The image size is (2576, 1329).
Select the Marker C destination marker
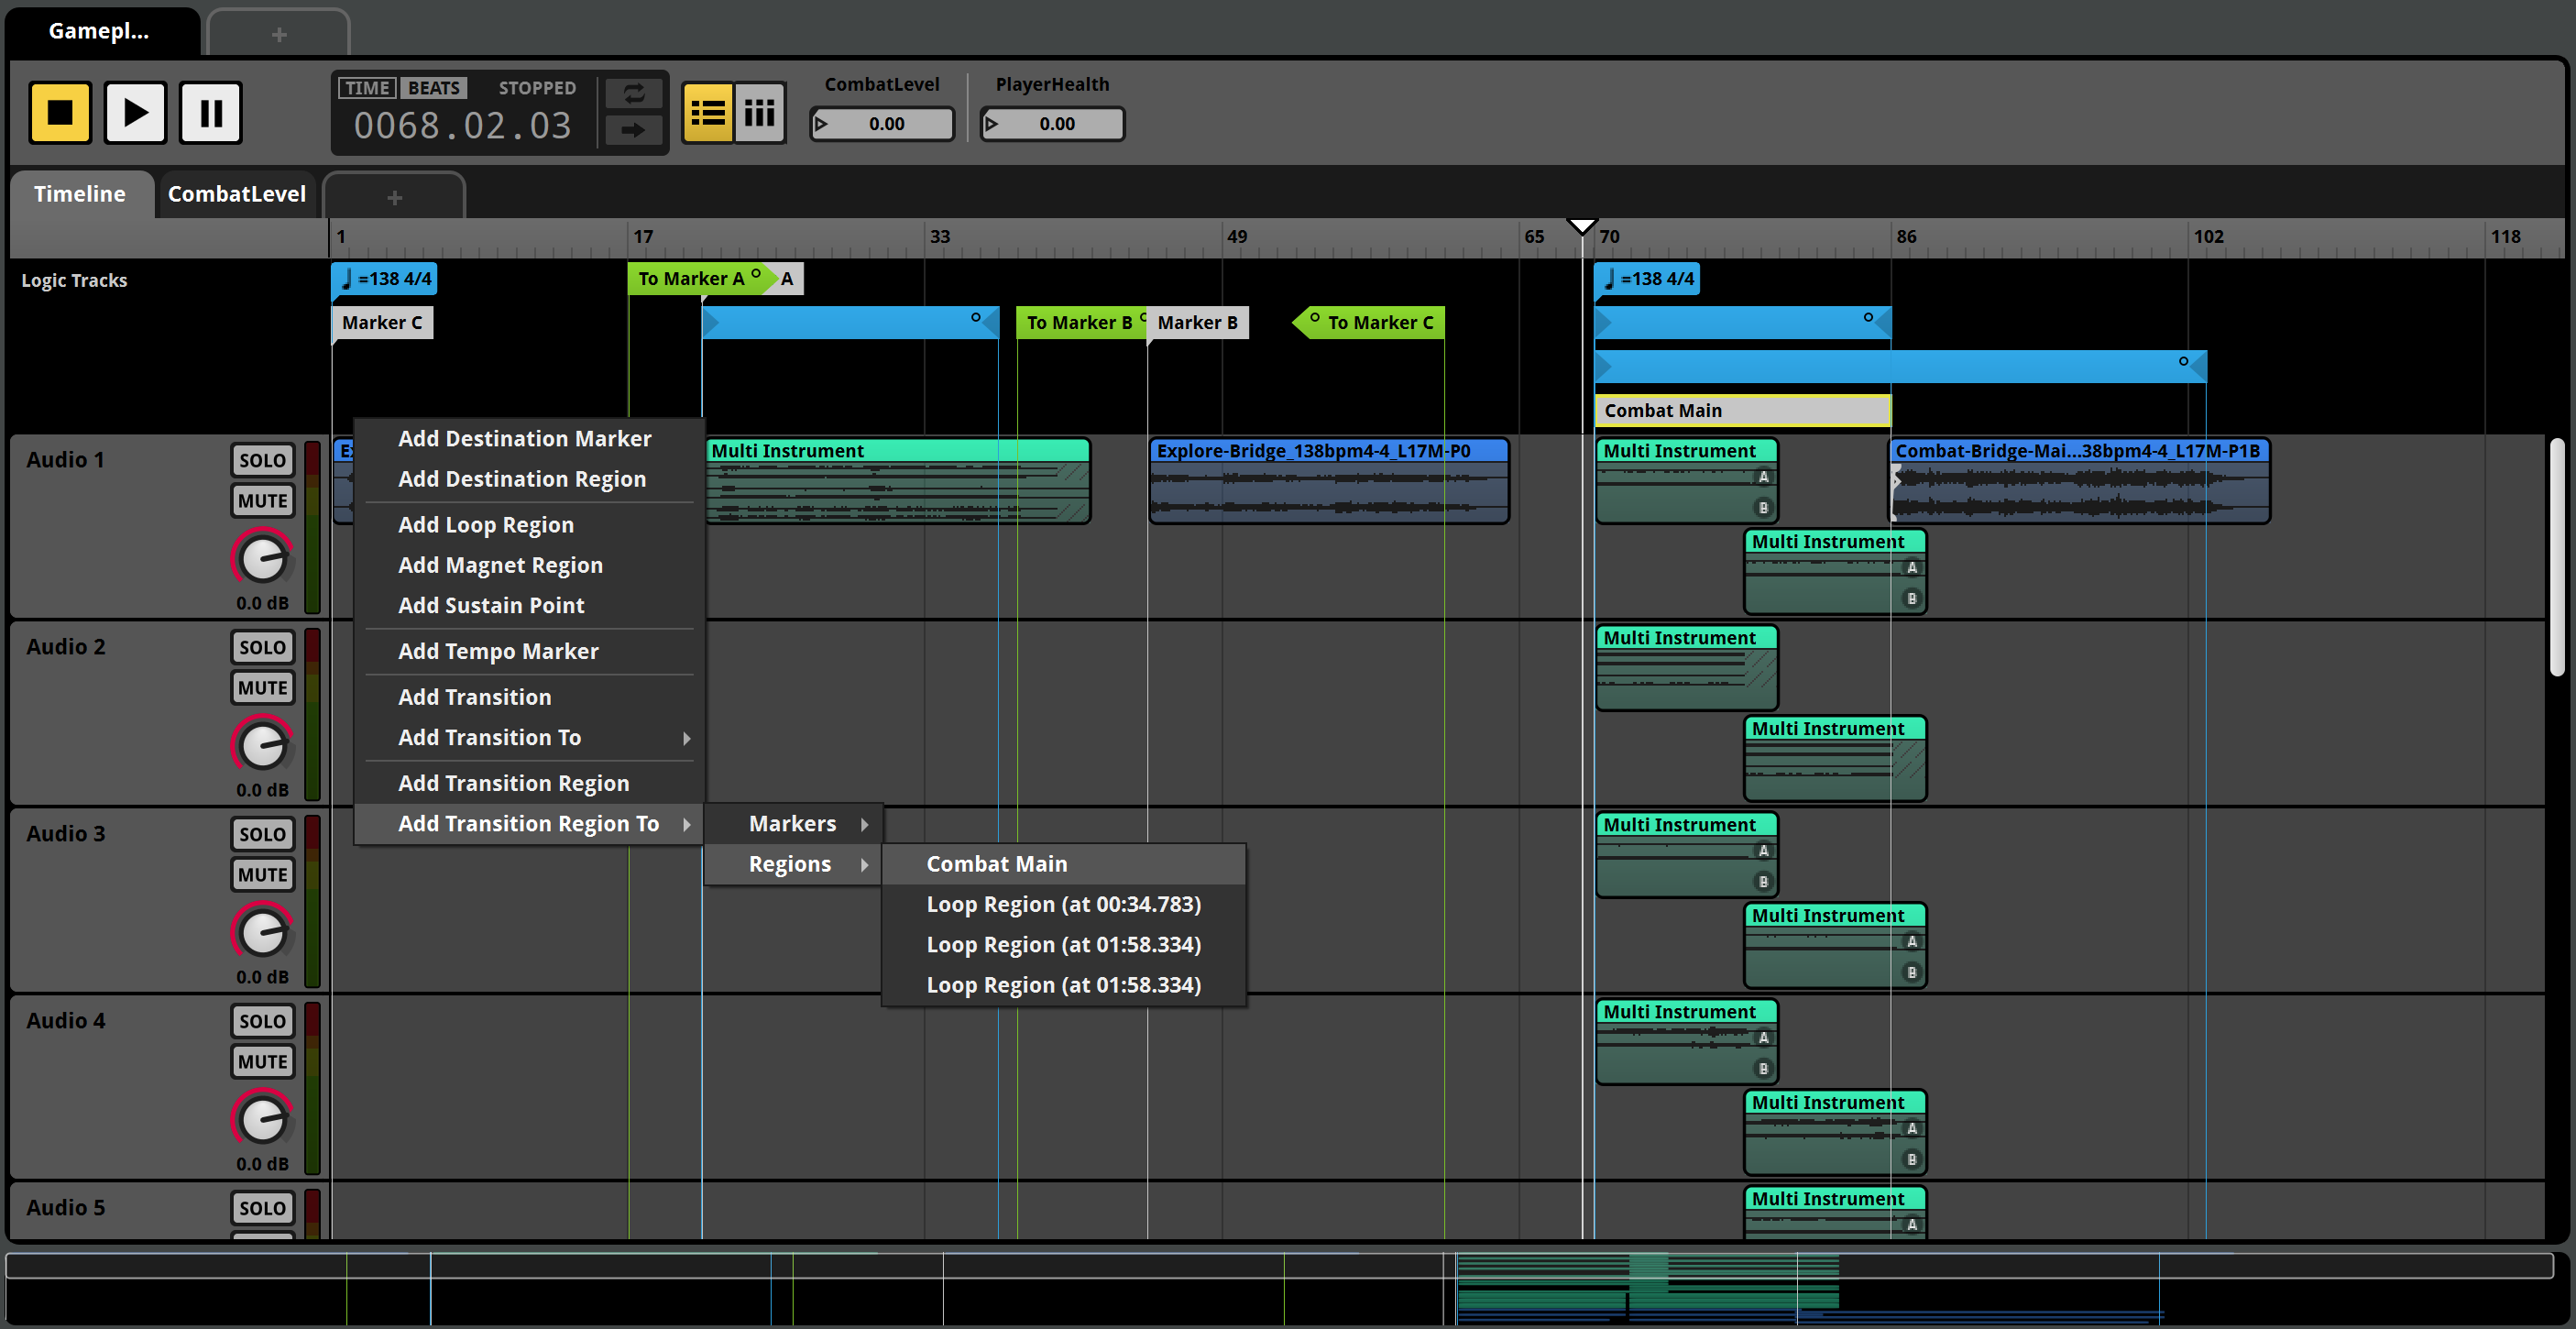(x=382, y=323)
